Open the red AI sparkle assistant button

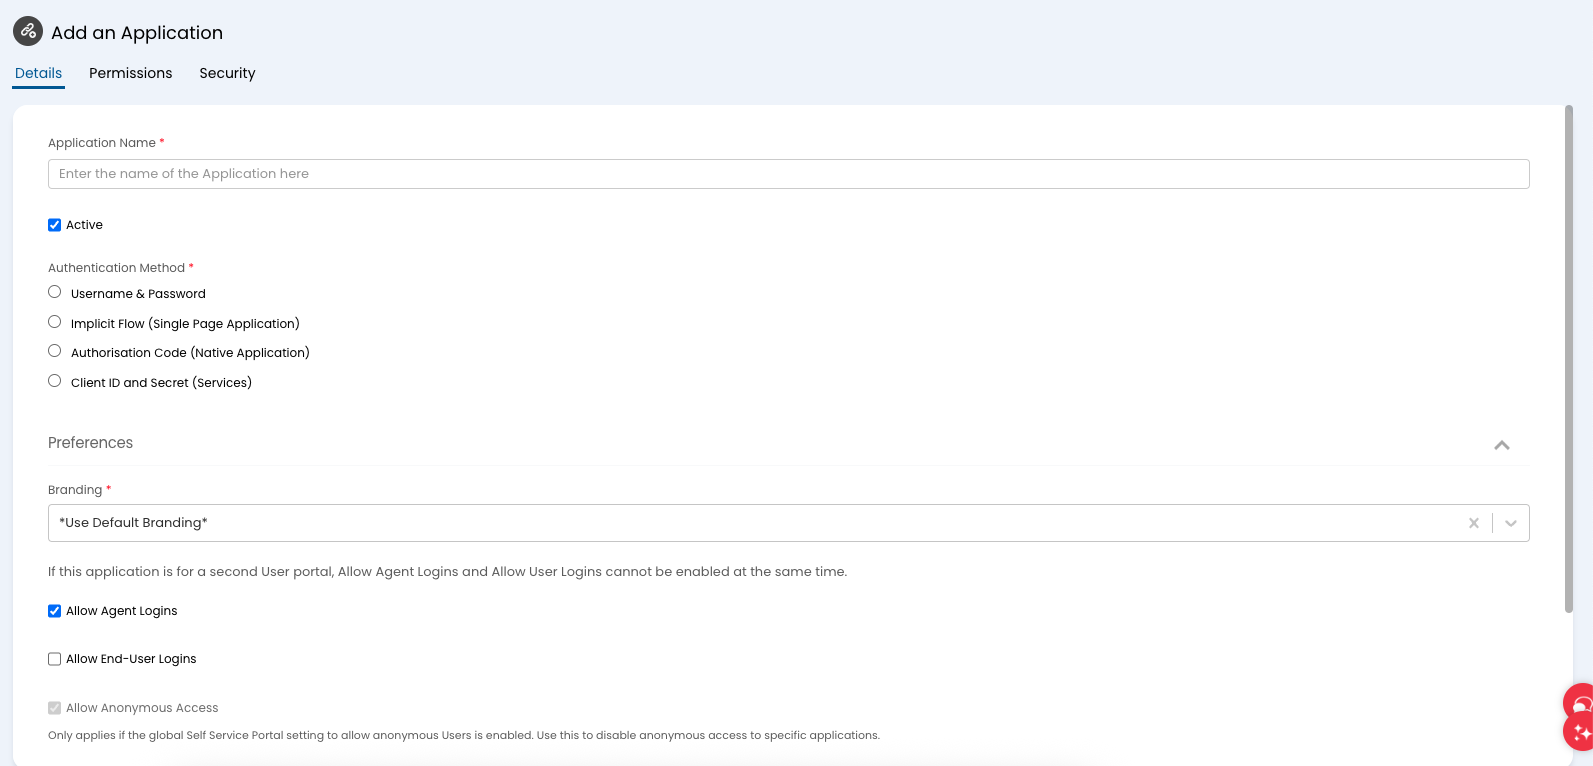pyautogui.click(x=1581, y=732)
